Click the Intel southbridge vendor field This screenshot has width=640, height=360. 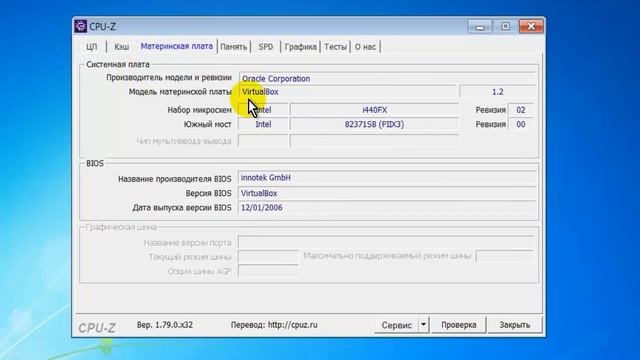263,124
